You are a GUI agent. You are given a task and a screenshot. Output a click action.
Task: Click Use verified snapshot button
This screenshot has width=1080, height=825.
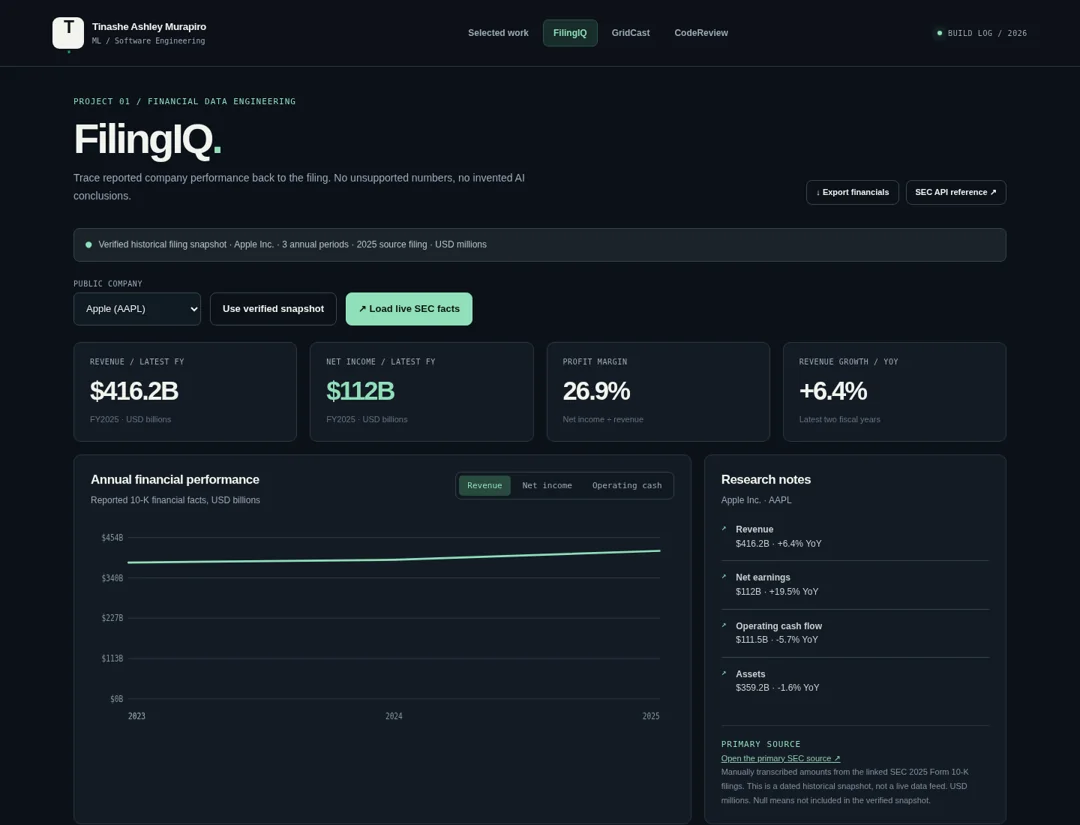[273, 309]
